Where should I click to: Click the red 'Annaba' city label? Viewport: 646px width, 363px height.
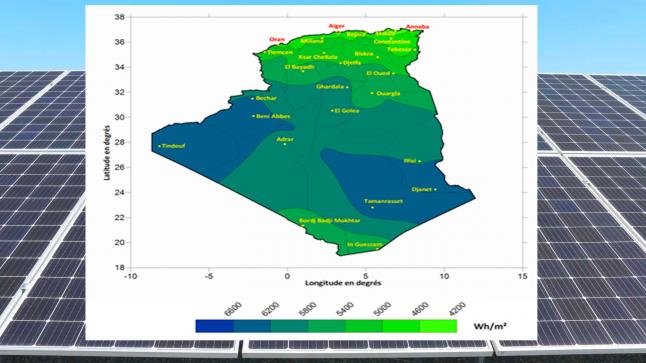tap(417, 27)
